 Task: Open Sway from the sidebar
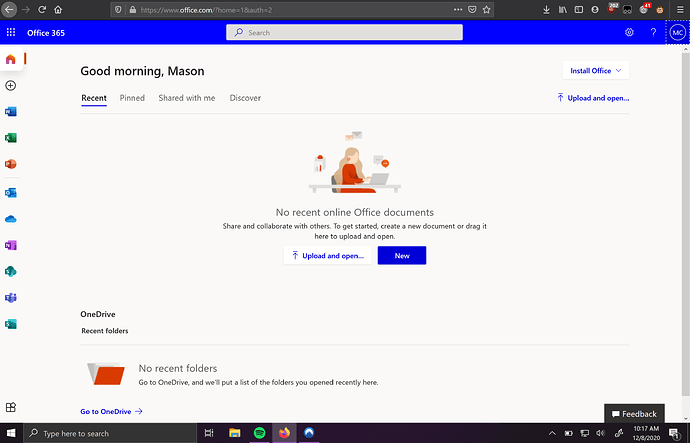(x=11, y=324)
